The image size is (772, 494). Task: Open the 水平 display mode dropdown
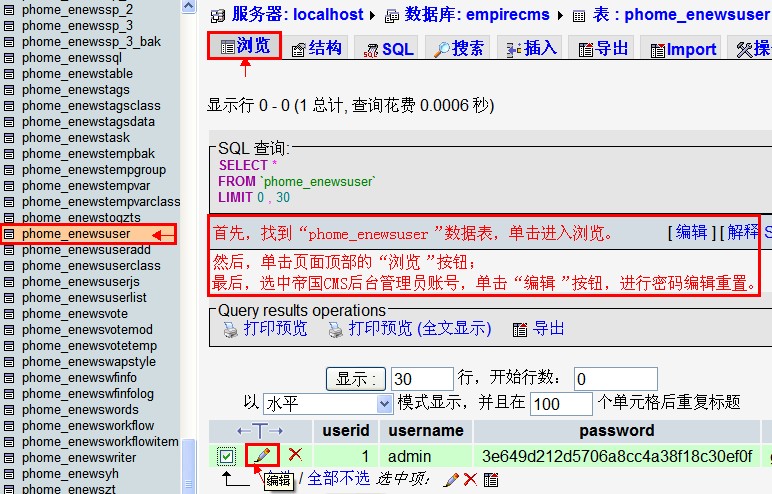pyautogui.click(x=329, y=403)
